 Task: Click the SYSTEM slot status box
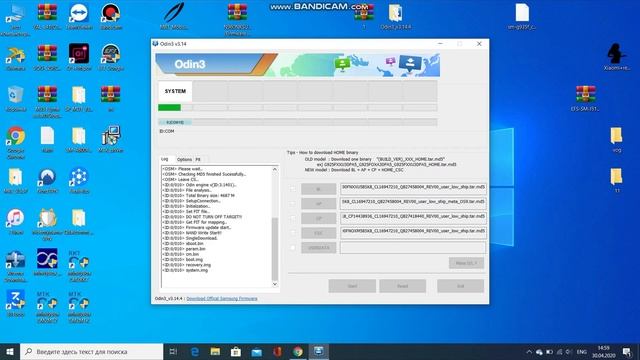175,91
